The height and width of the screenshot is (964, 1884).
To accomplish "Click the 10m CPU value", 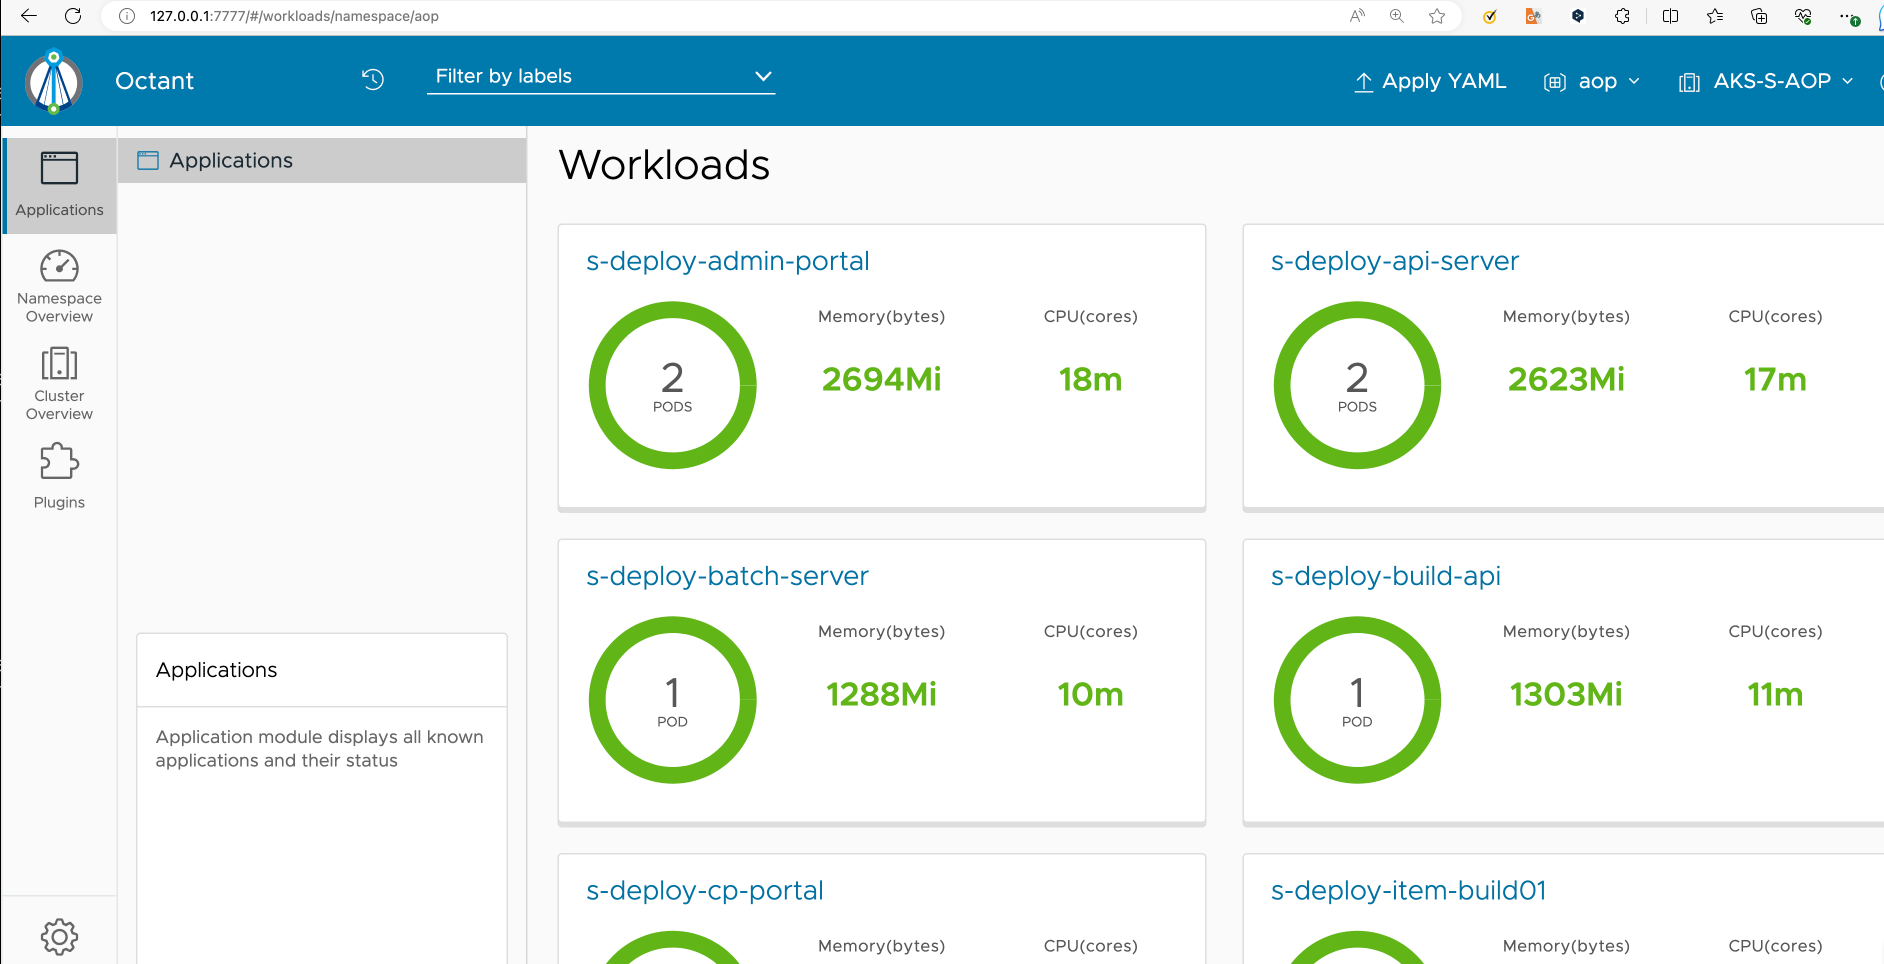I will pos(1090,695).
